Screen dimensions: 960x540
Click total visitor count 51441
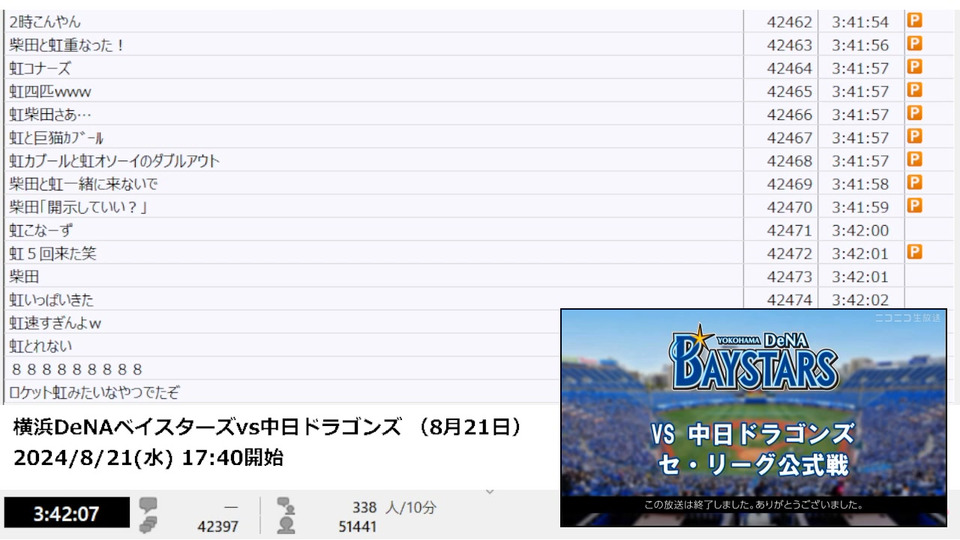(358, 526)
